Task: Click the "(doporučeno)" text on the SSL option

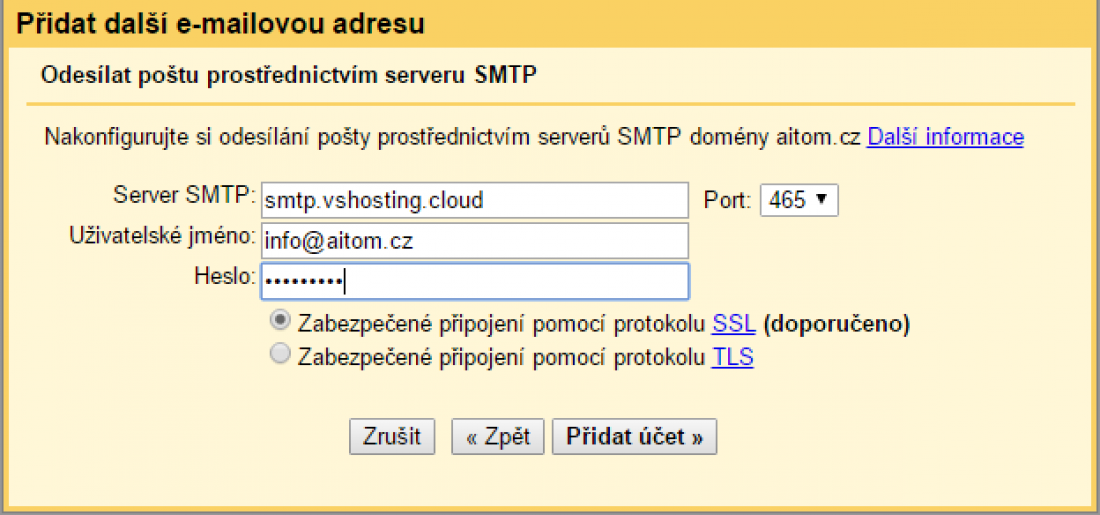Action: click(836, 324)
